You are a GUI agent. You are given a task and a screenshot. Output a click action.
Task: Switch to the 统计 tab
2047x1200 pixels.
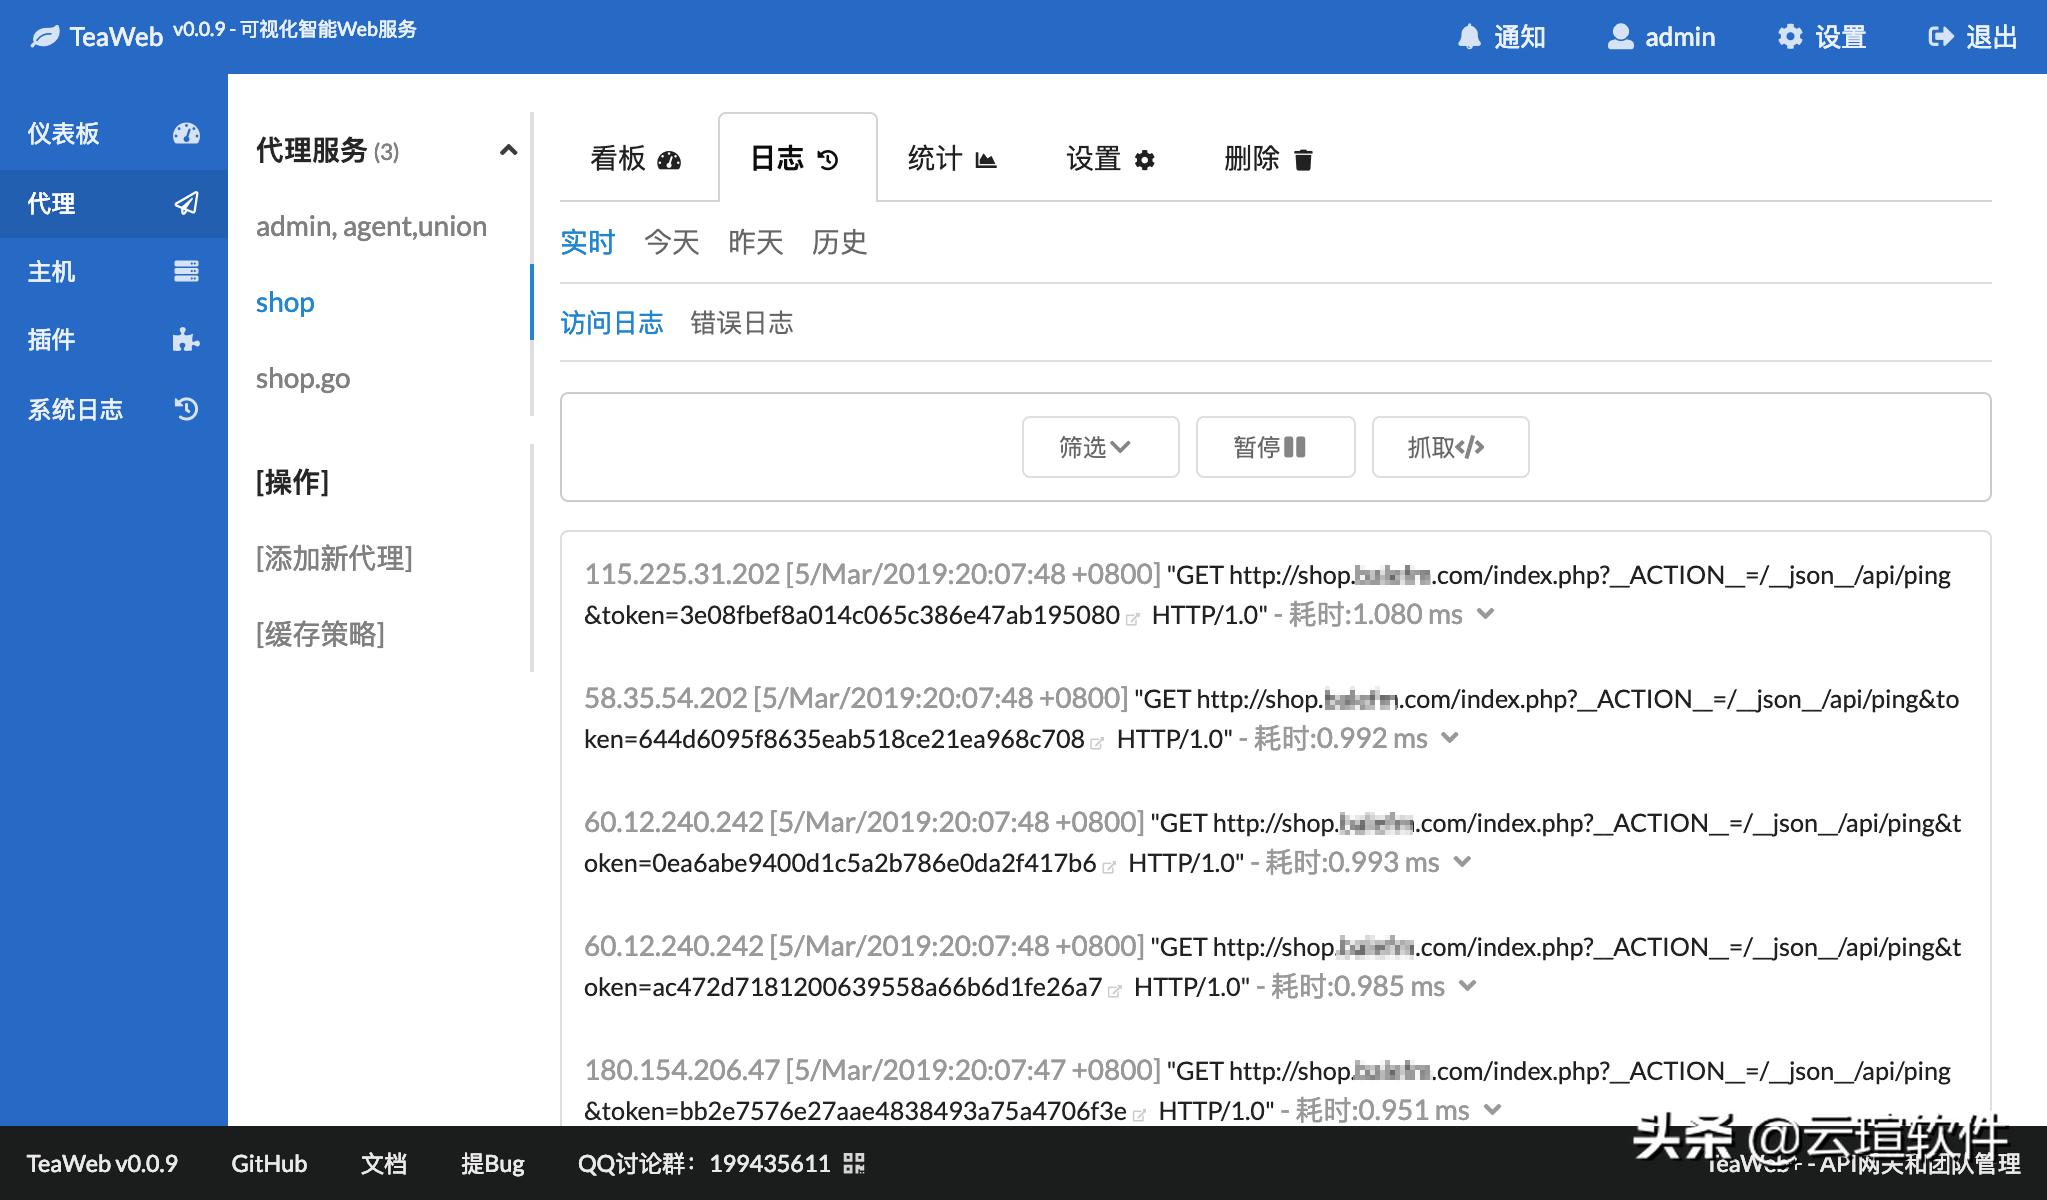[951, 158]
